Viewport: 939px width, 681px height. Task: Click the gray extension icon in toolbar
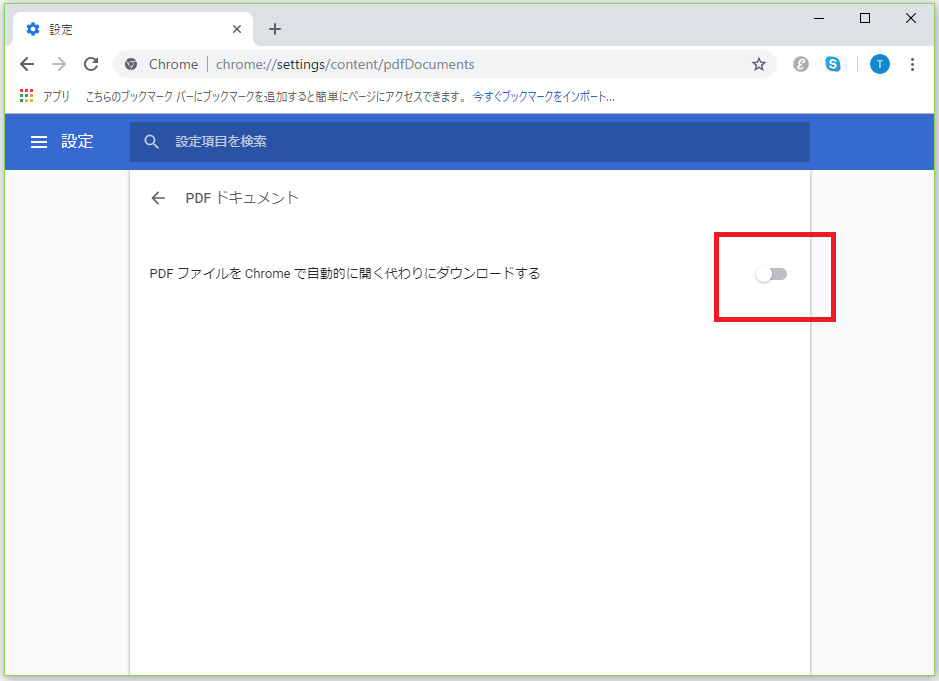tap(801, 64)
